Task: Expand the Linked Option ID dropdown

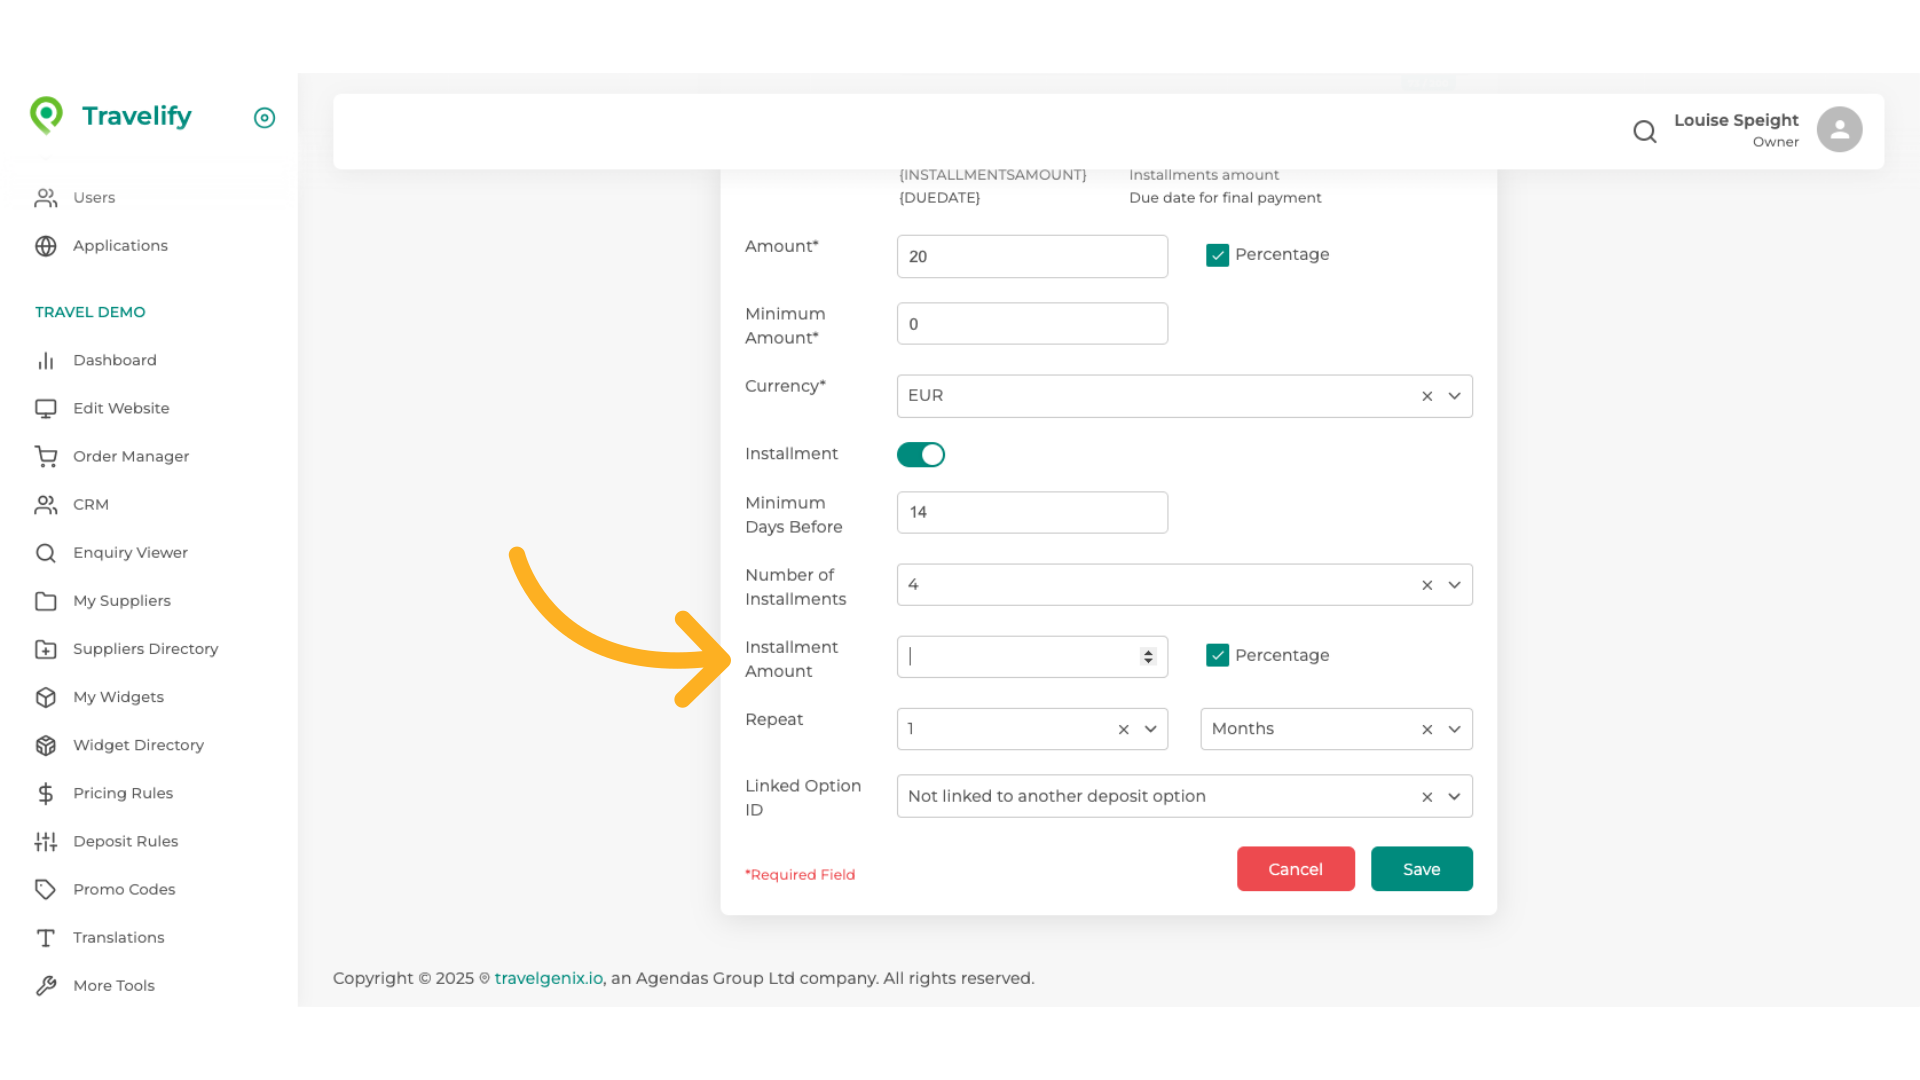Action: point(1455,796)
